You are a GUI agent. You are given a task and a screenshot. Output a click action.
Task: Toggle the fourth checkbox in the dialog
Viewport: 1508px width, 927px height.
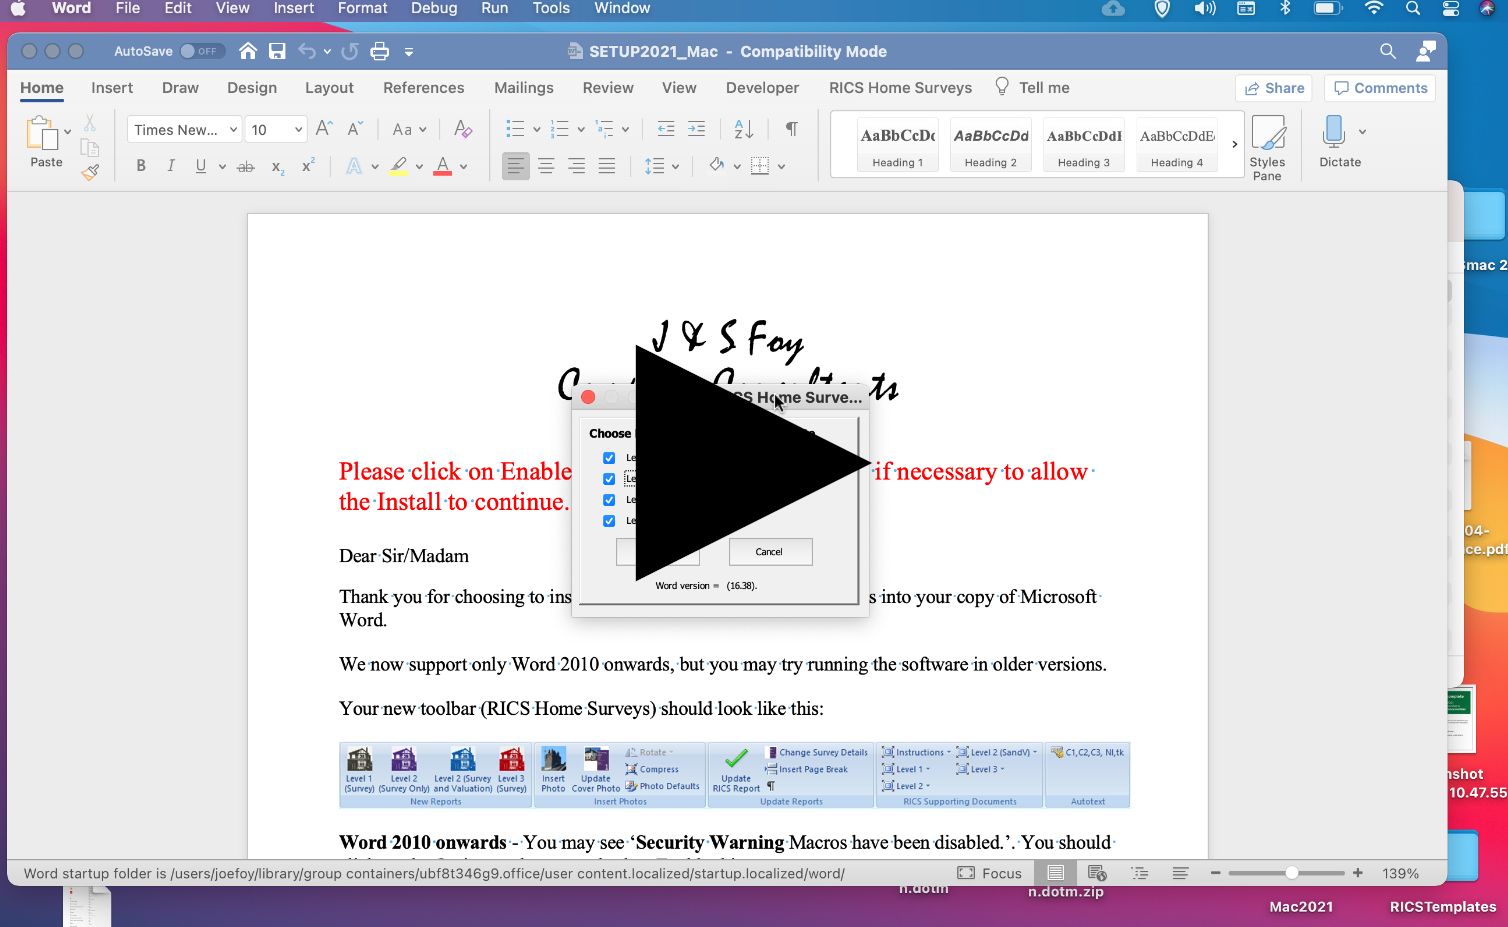click(x=609, y=521)
